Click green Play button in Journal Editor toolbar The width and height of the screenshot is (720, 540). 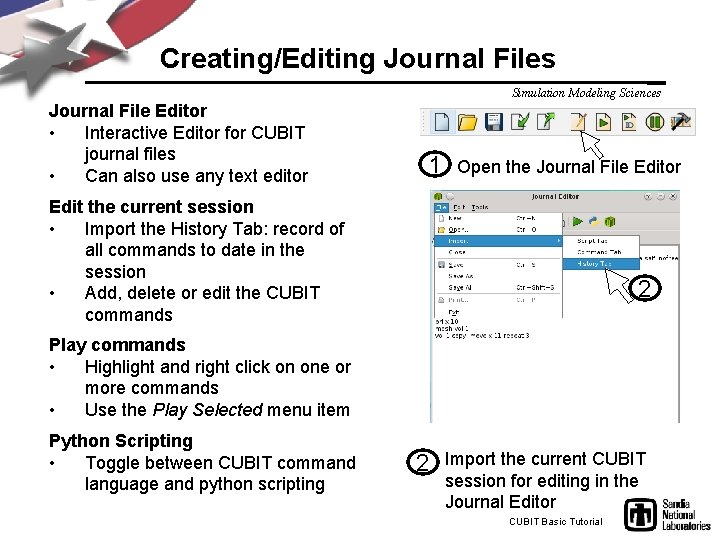pos(578,222)
